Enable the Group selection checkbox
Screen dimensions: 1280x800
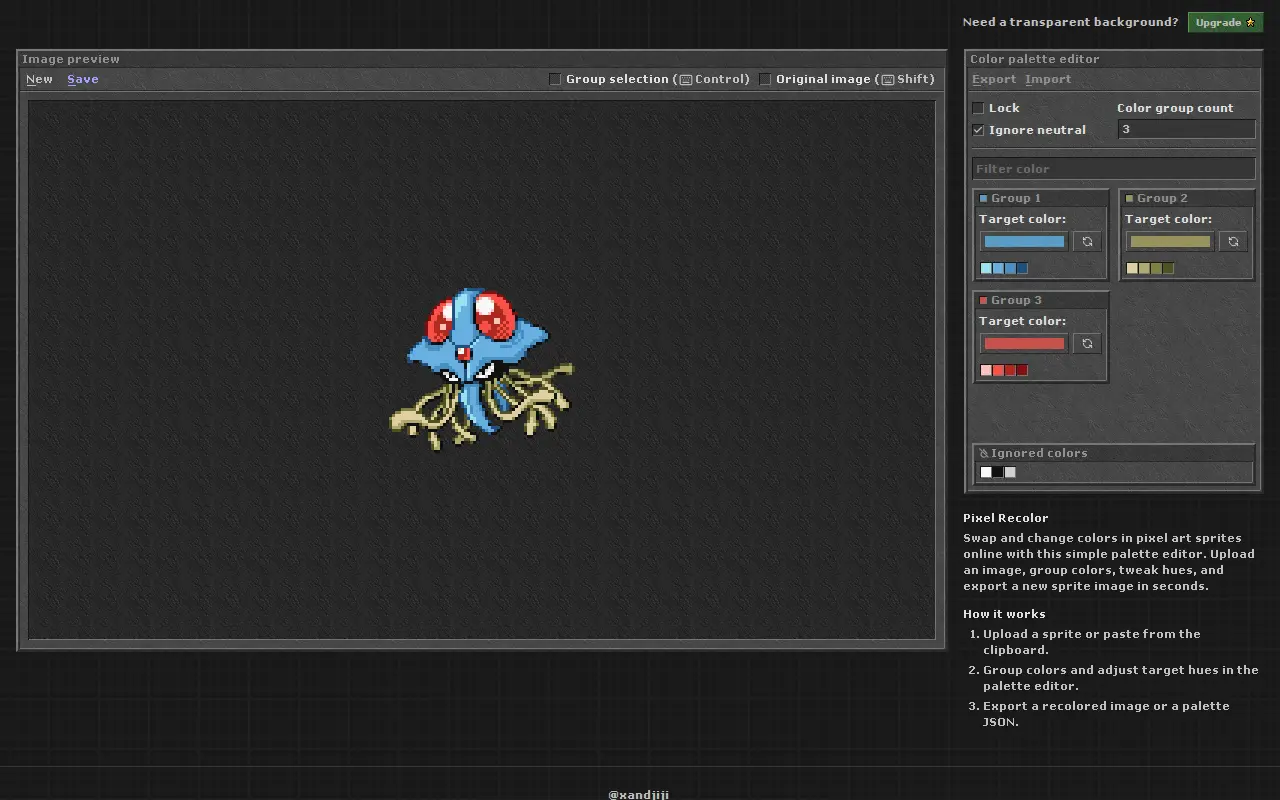point(555,79)
